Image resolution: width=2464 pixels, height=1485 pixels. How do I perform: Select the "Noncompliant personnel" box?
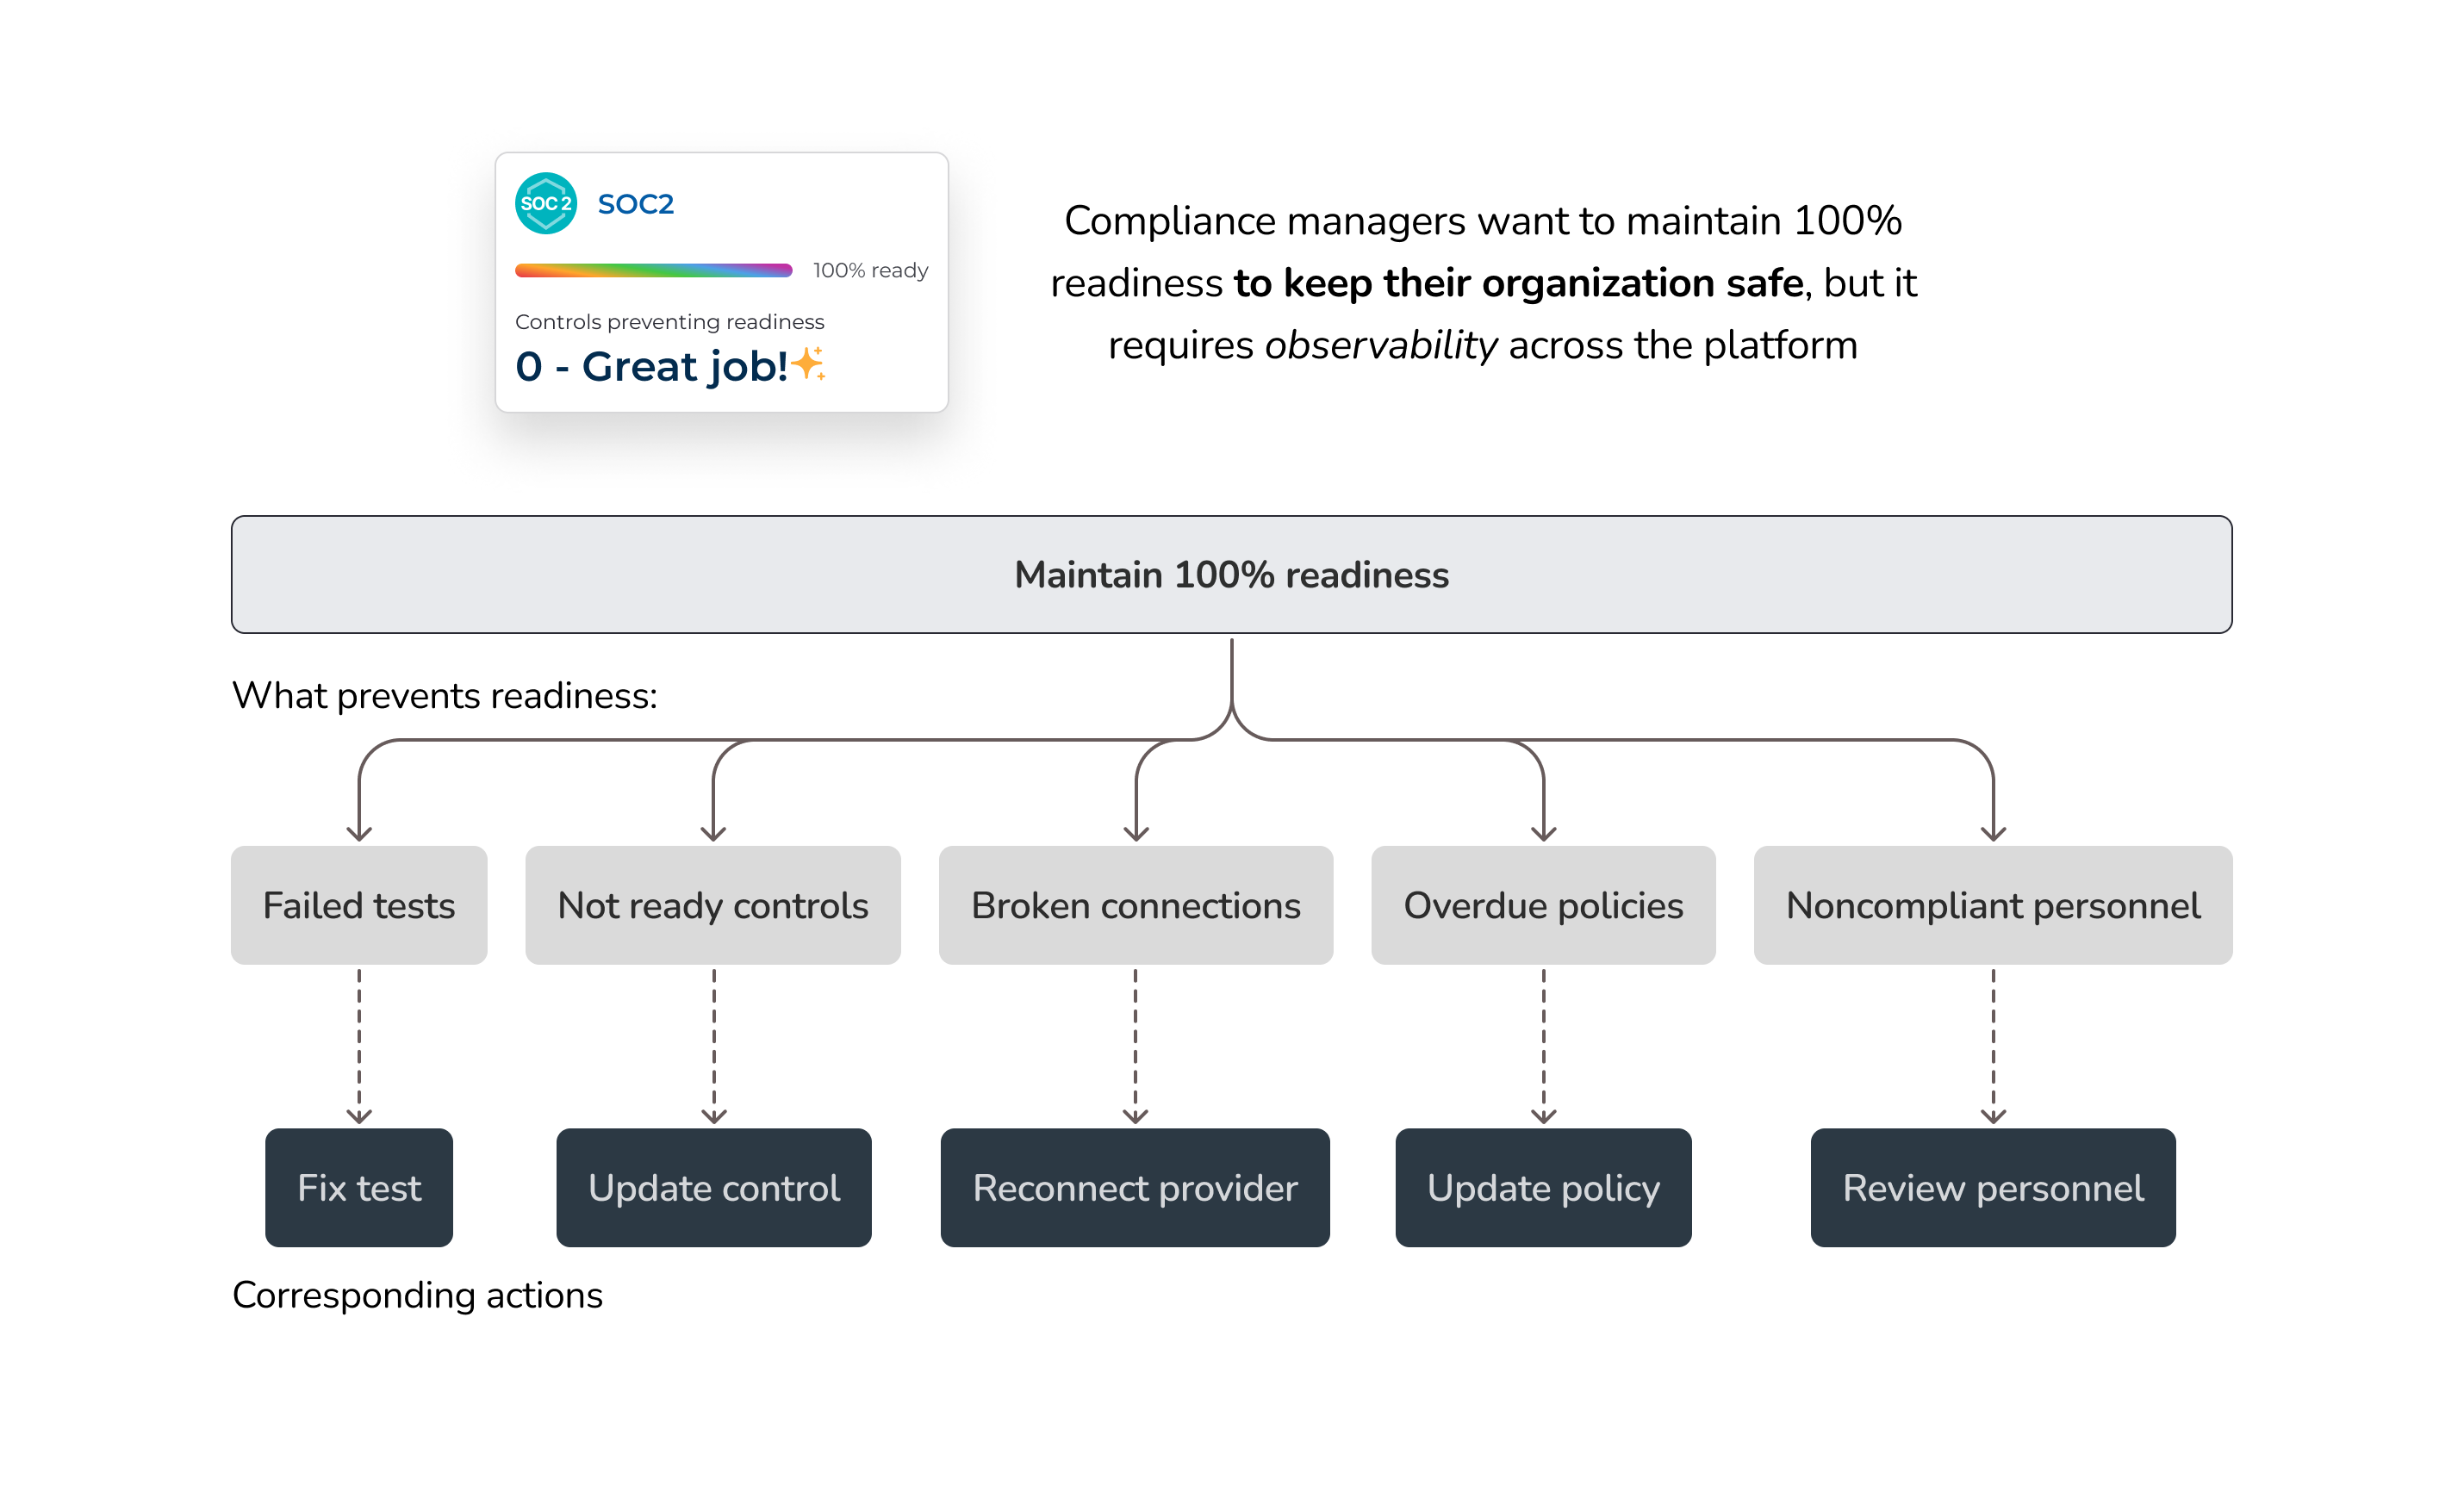tap(1992, 905)
